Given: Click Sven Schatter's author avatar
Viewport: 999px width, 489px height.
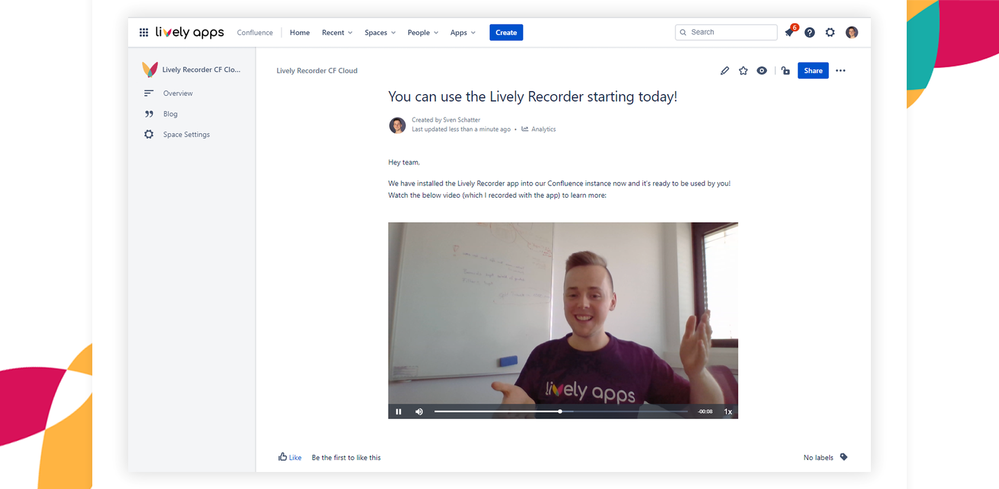Looking at the screenshot, I should 397,125.
